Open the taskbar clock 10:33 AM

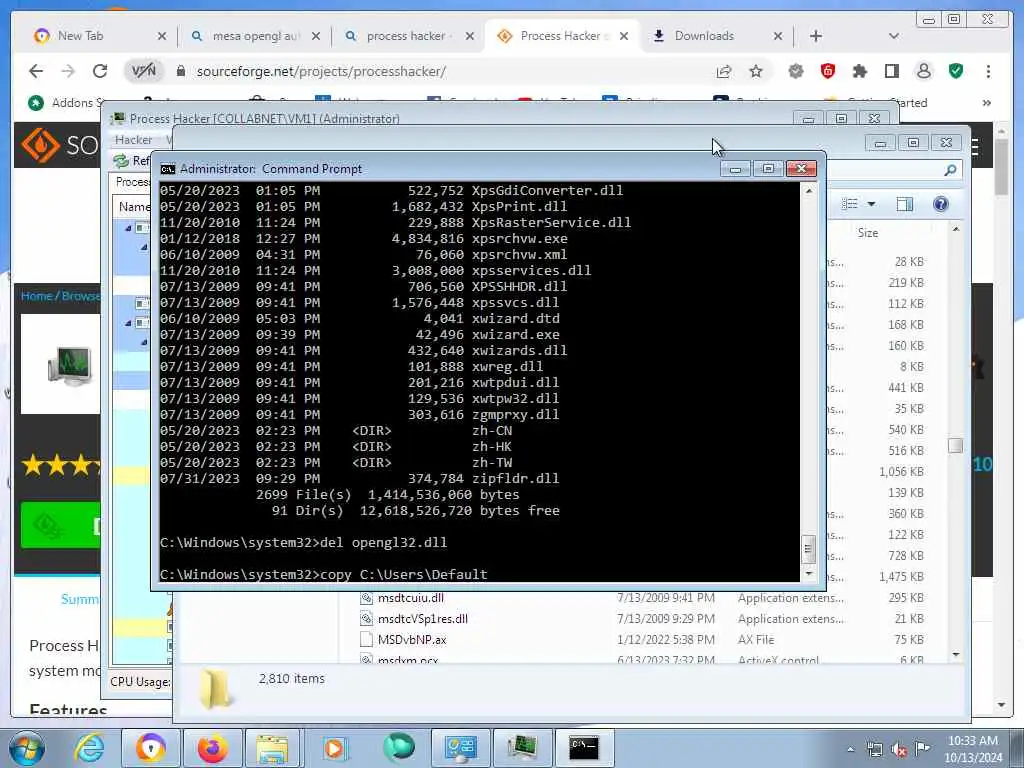[x=972, y=749]
